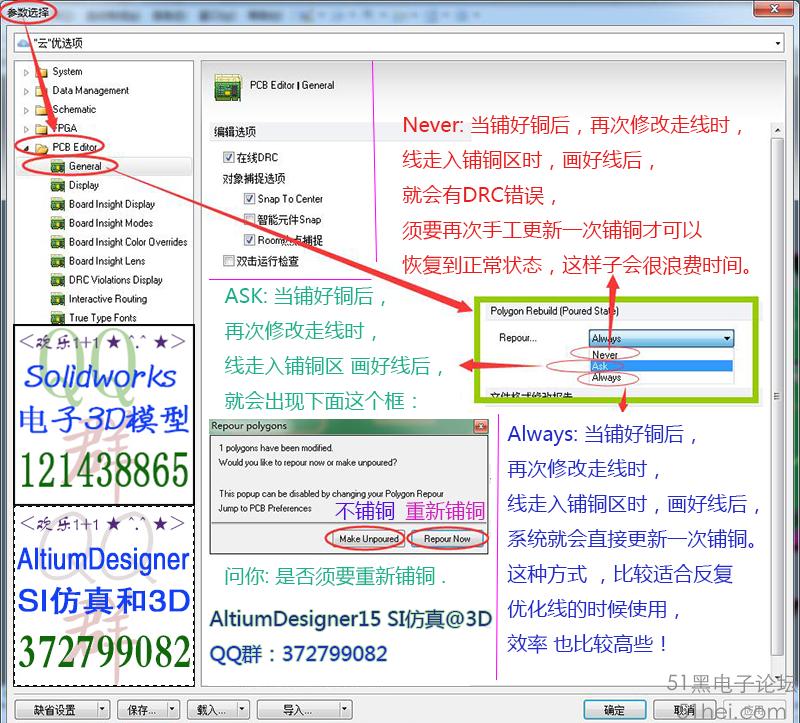Screen dimensions: 800x723
Task: Toggle the 在线DRC checkbox
Action: [x=229, y=157]
